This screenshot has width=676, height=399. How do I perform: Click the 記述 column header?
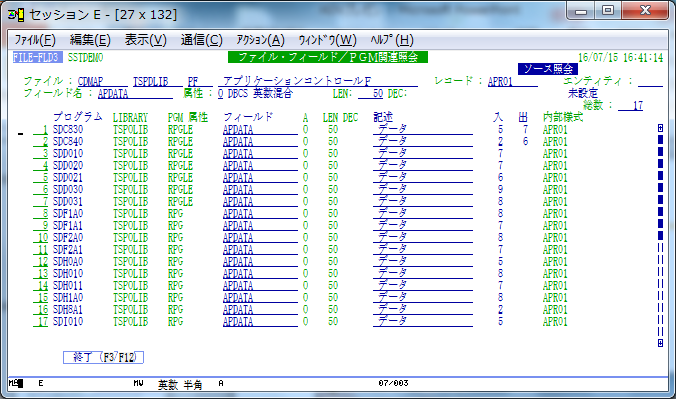click(383, 117)
